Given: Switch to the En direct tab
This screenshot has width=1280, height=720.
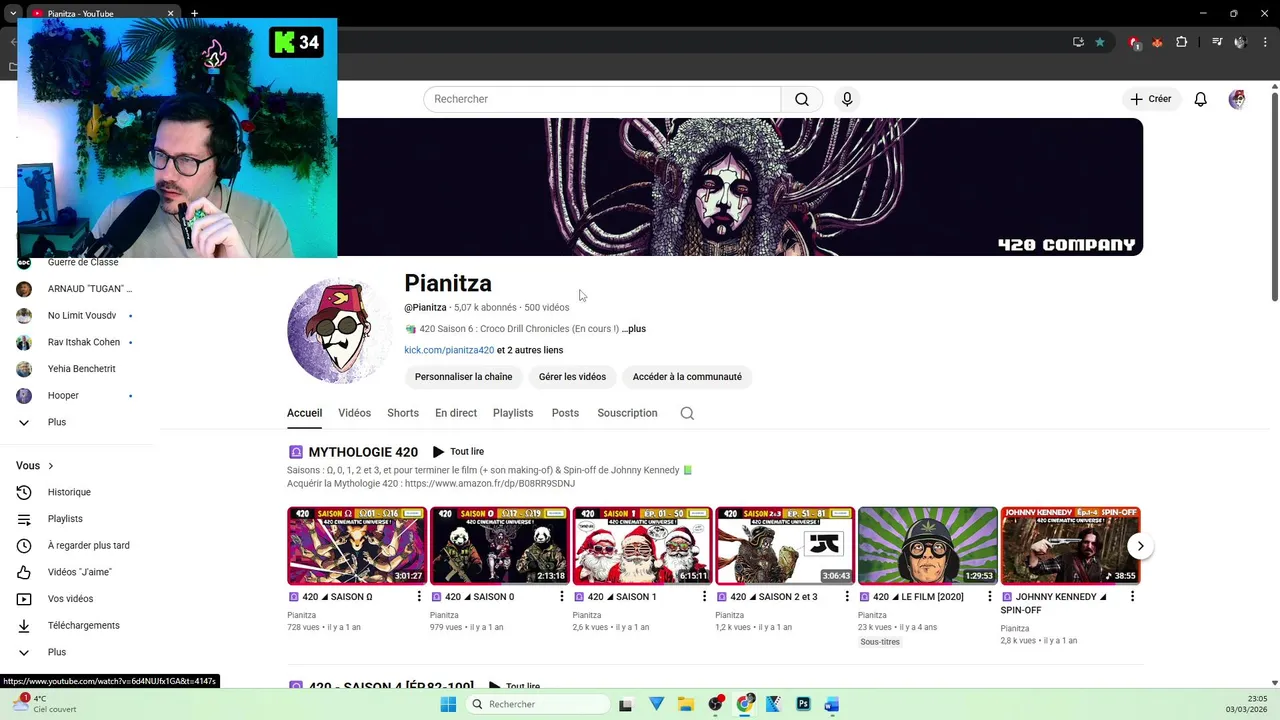Looking at the screenshot, I should point(456,413).
